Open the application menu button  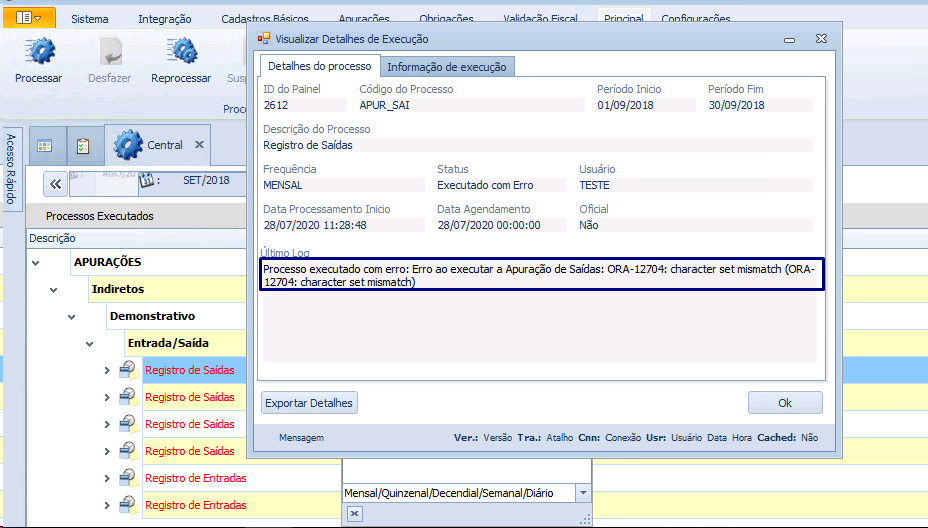point(29,18)
